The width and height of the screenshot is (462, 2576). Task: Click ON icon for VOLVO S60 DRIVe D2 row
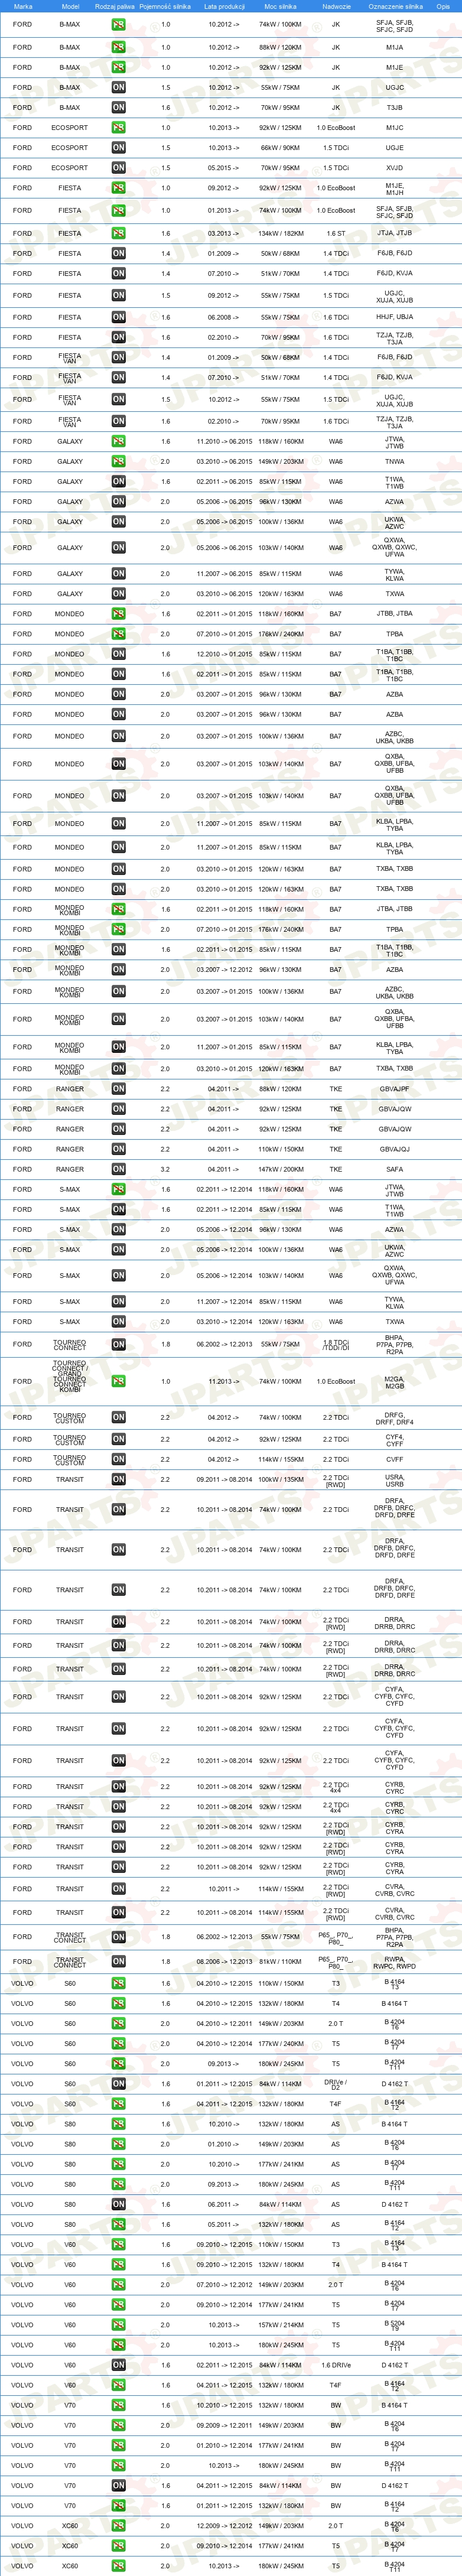pyautogui.click(x=118, y=2083)
